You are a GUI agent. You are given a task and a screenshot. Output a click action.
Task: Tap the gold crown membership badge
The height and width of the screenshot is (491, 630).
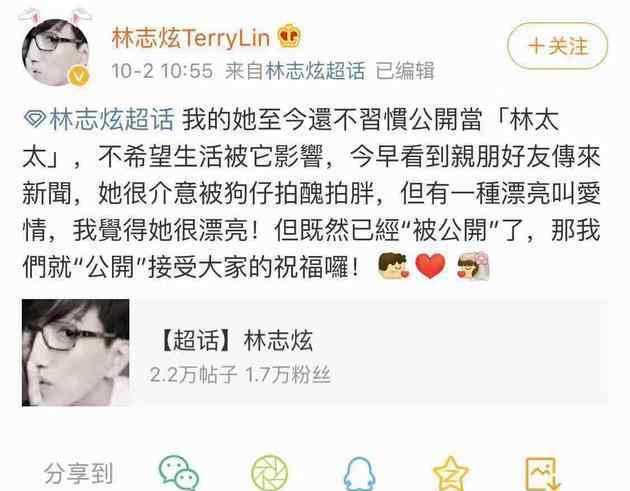point(290,37)
